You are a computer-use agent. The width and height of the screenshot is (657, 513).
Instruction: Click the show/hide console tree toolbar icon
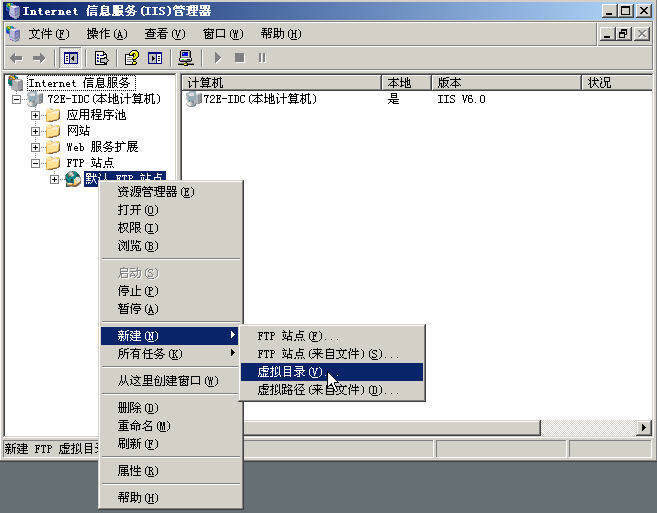point(71,58)
